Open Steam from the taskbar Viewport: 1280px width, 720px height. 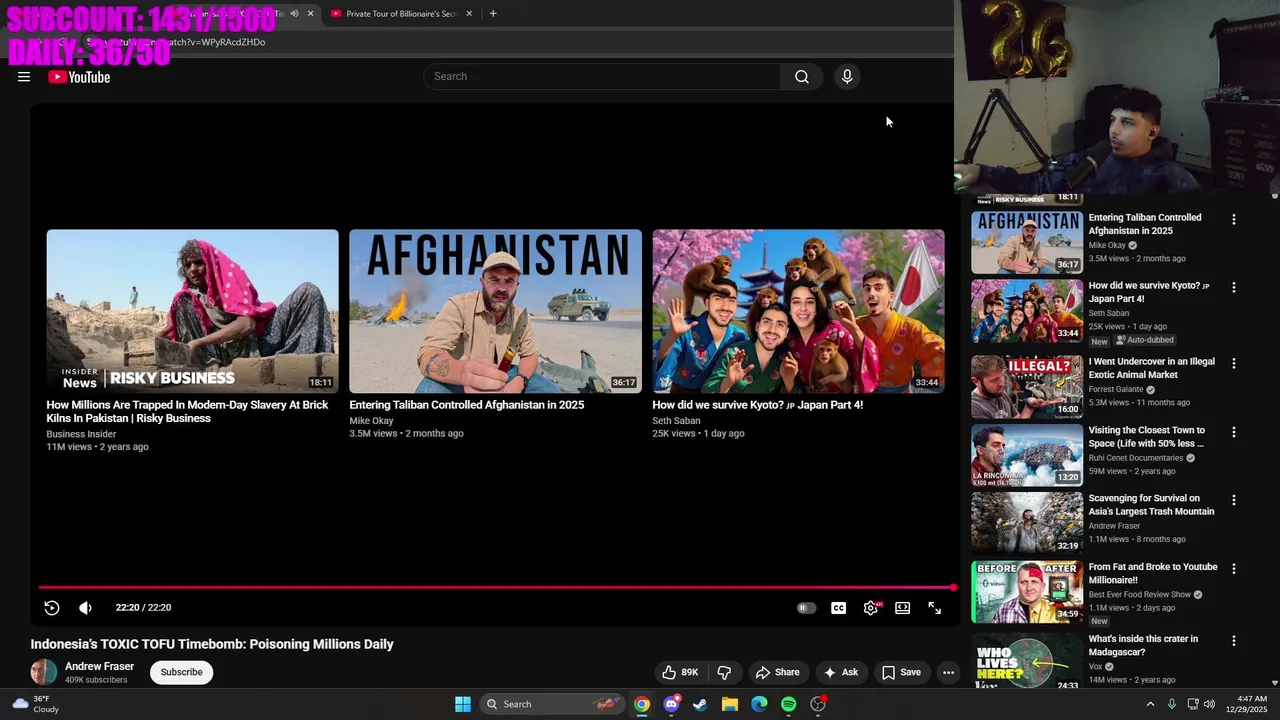[x=700, y=704]
